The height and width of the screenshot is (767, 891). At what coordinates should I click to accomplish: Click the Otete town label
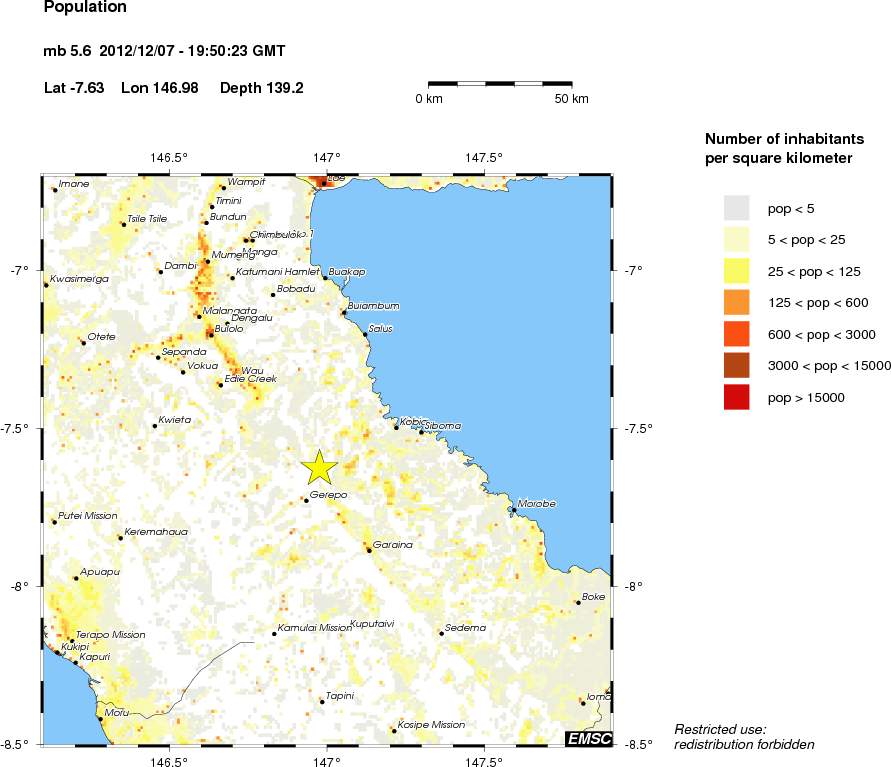coord(102,337)
